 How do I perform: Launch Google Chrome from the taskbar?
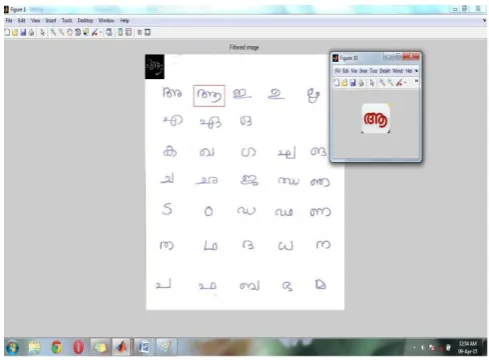point(57,348)
